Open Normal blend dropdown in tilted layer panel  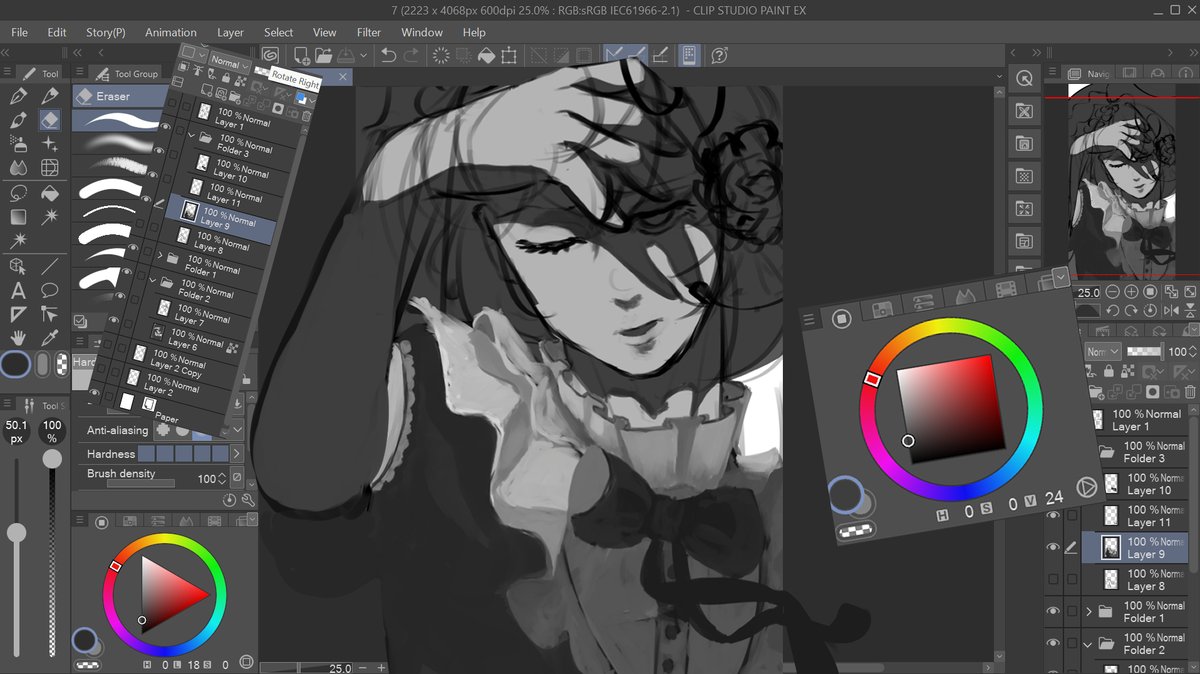(x=229, y=62)
